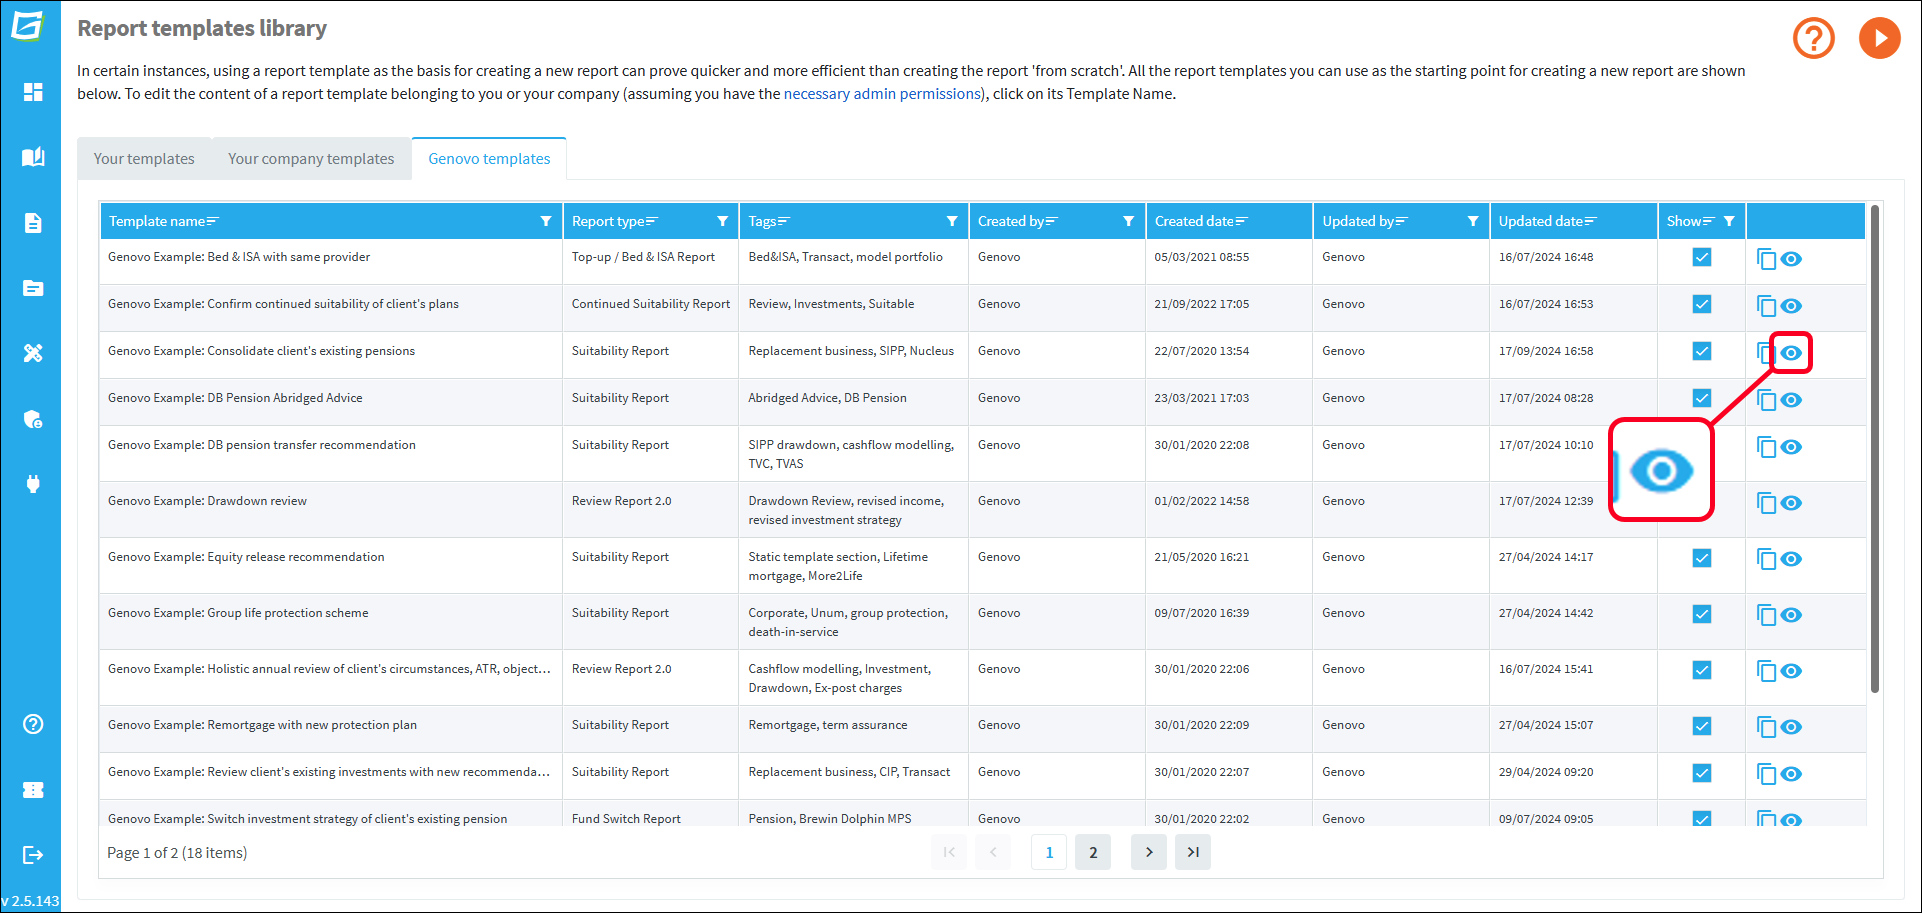Open Genovo Example: Drawdown review template name
This screenshot has height=913, width=1922.
click(207, 501)
